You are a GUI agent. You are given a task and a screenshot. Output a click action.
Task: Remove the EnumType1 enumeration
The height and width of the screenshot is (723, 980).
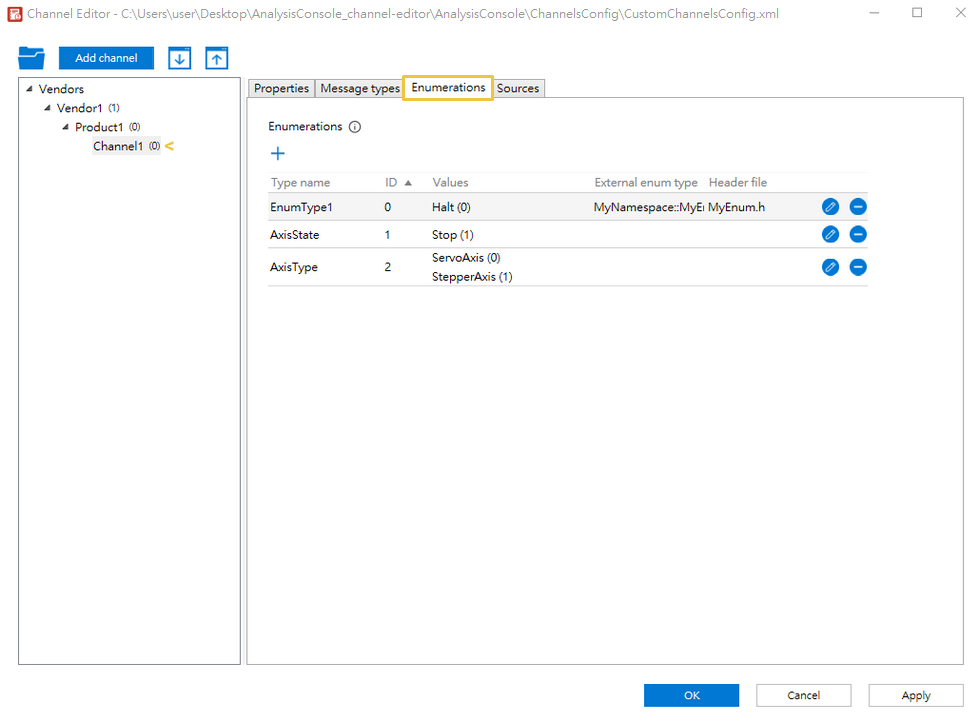pyautogui.click(x=858, y=207)
